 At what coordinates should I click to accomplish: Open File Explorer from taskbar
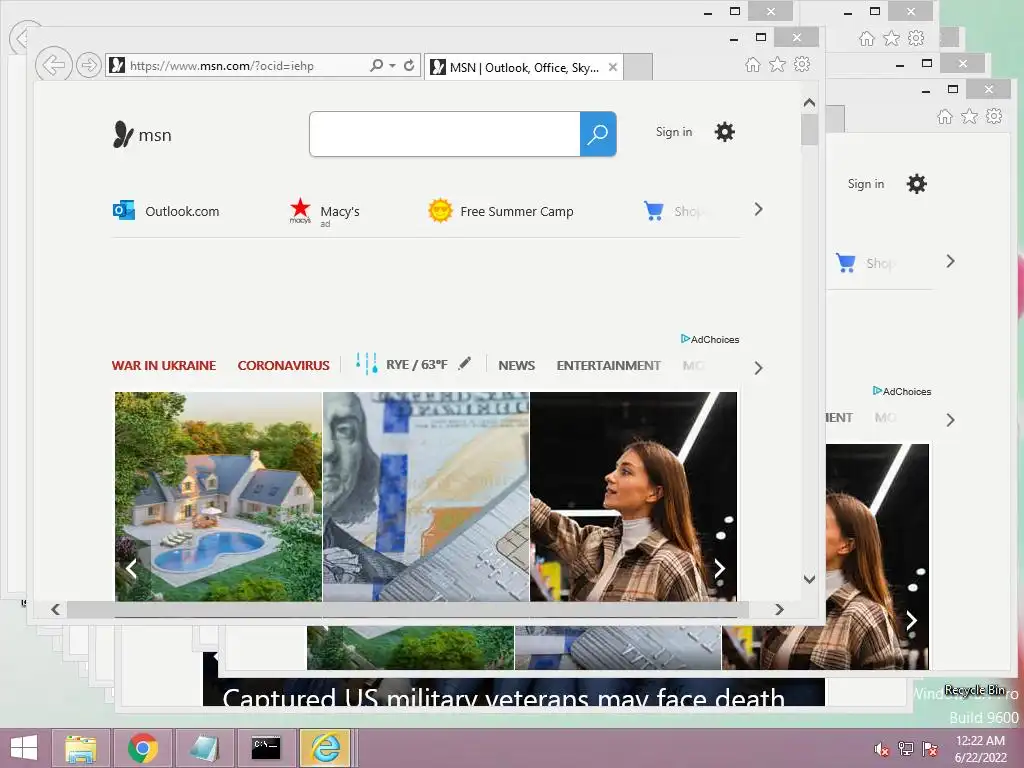[81, 748]
